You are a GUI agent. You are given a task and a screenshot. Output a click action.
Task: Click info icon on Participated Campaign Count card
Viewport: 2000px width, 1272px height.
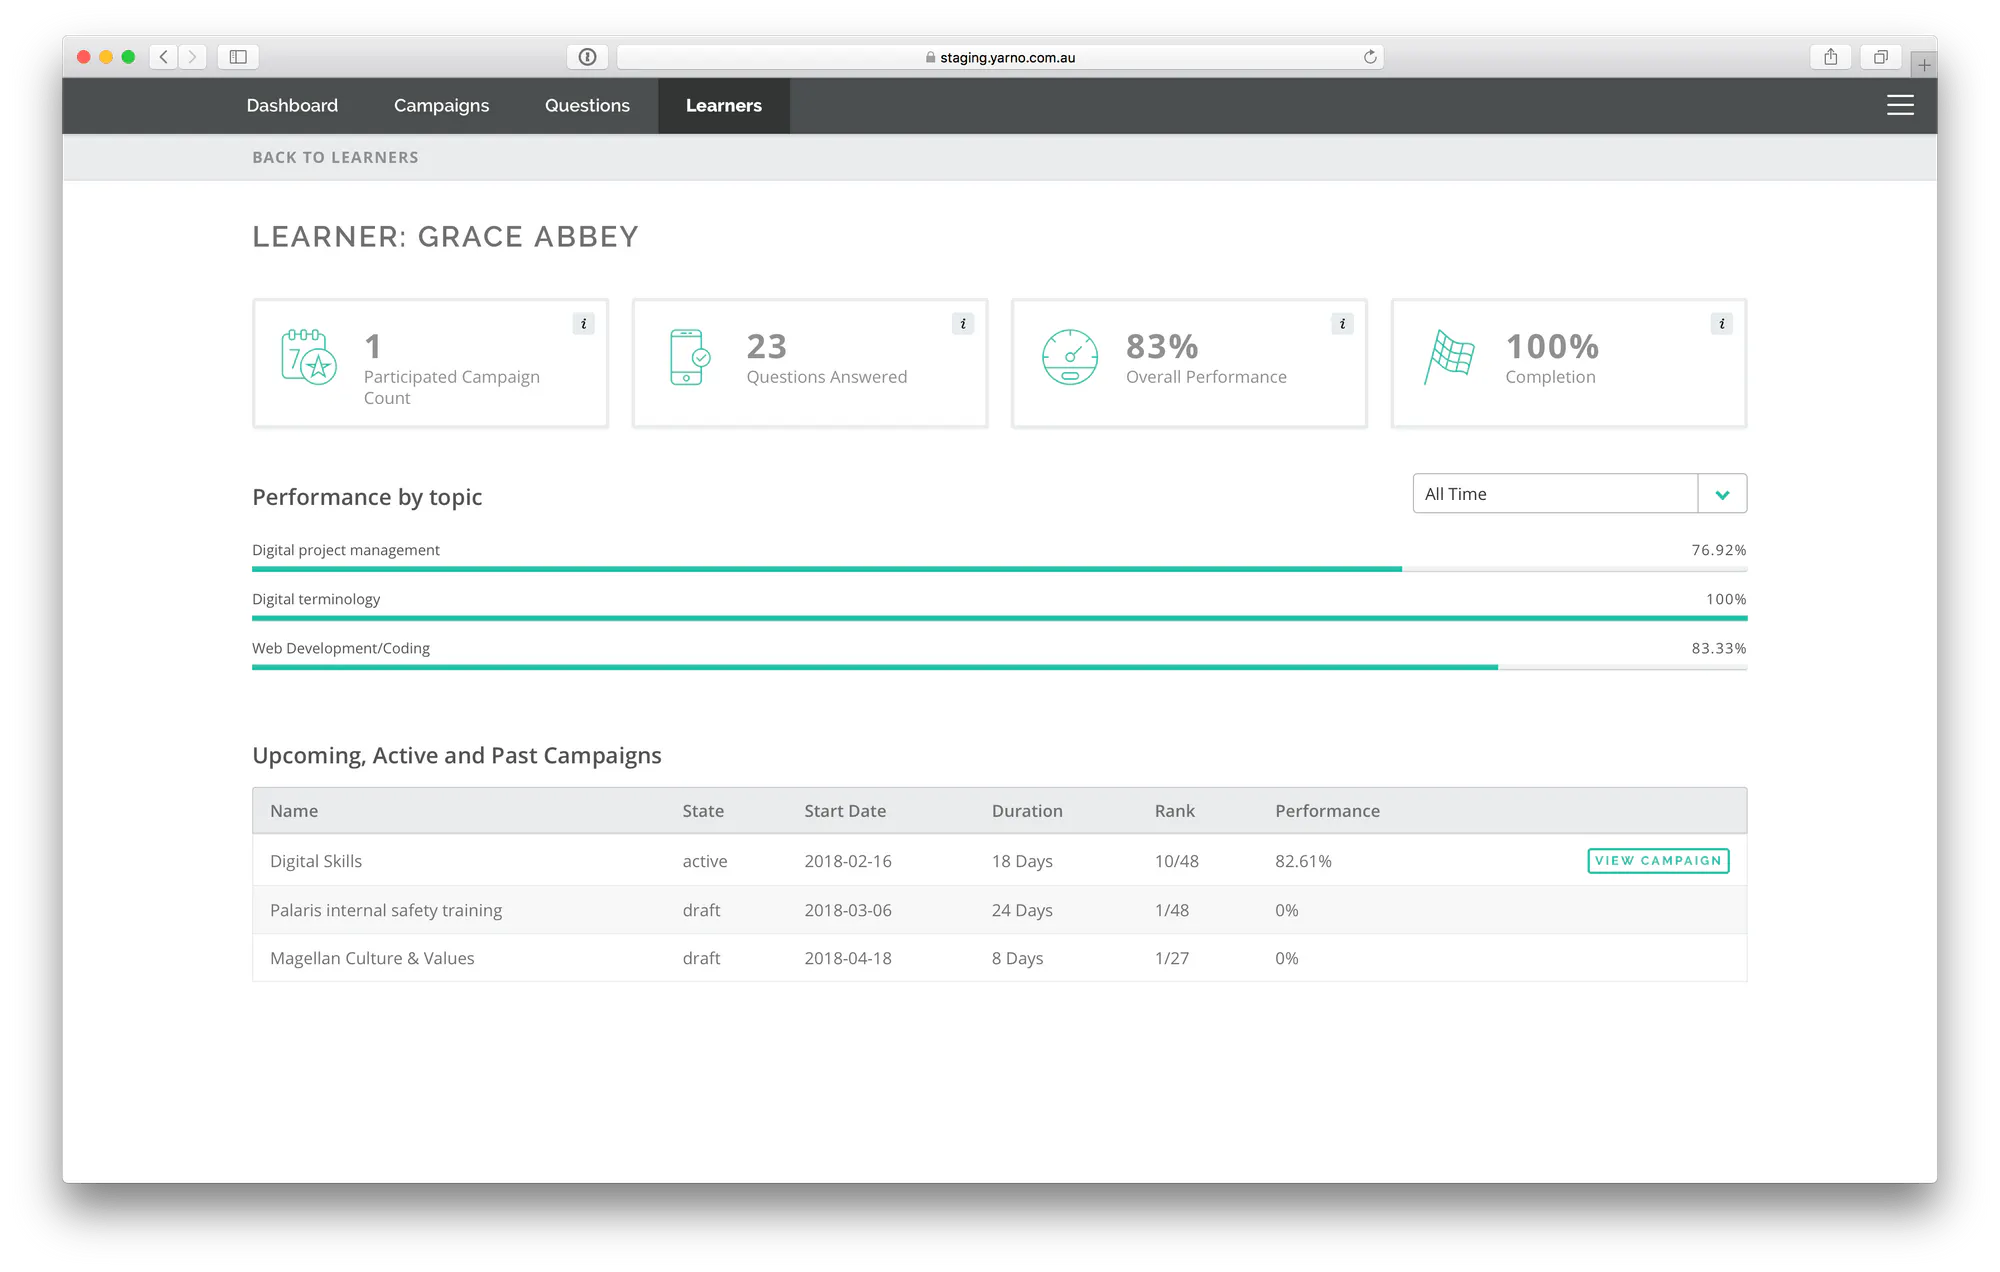(584, 323)
